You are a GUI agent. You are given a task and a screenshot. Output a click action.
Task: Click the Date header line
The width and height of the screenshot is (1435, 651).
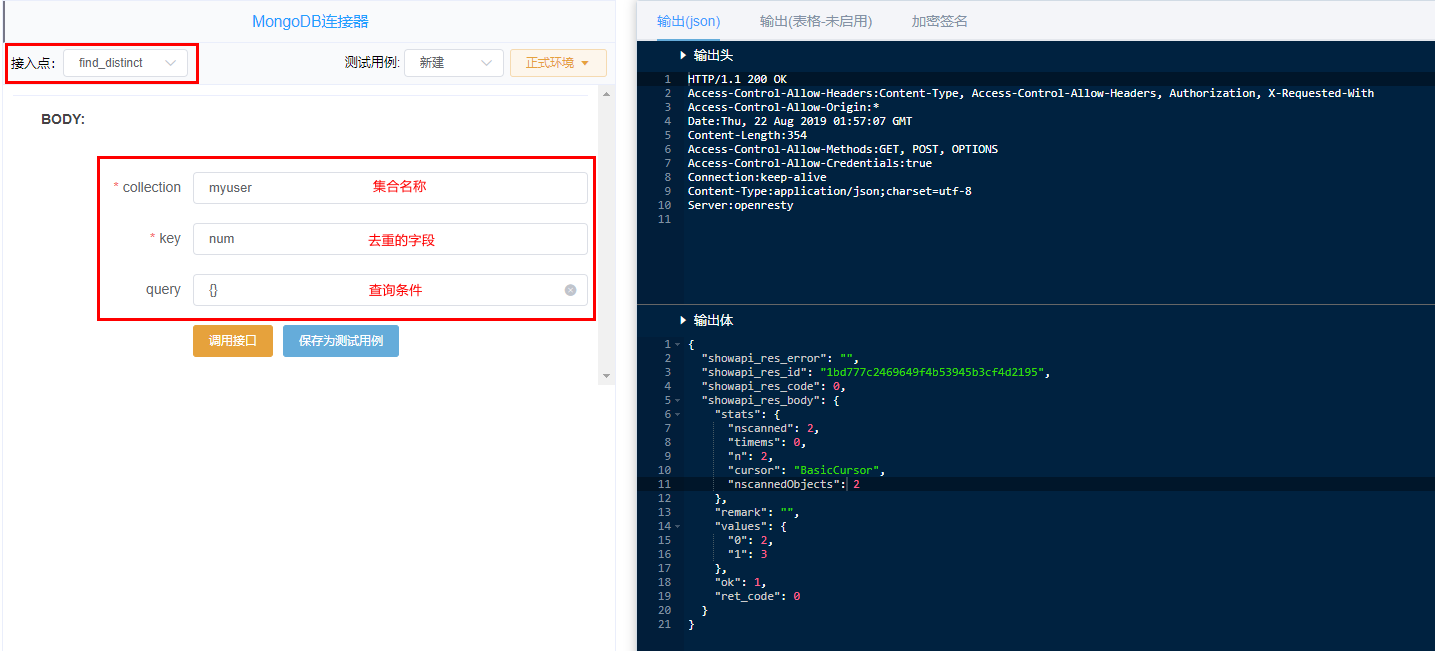(x=799, y=121)
